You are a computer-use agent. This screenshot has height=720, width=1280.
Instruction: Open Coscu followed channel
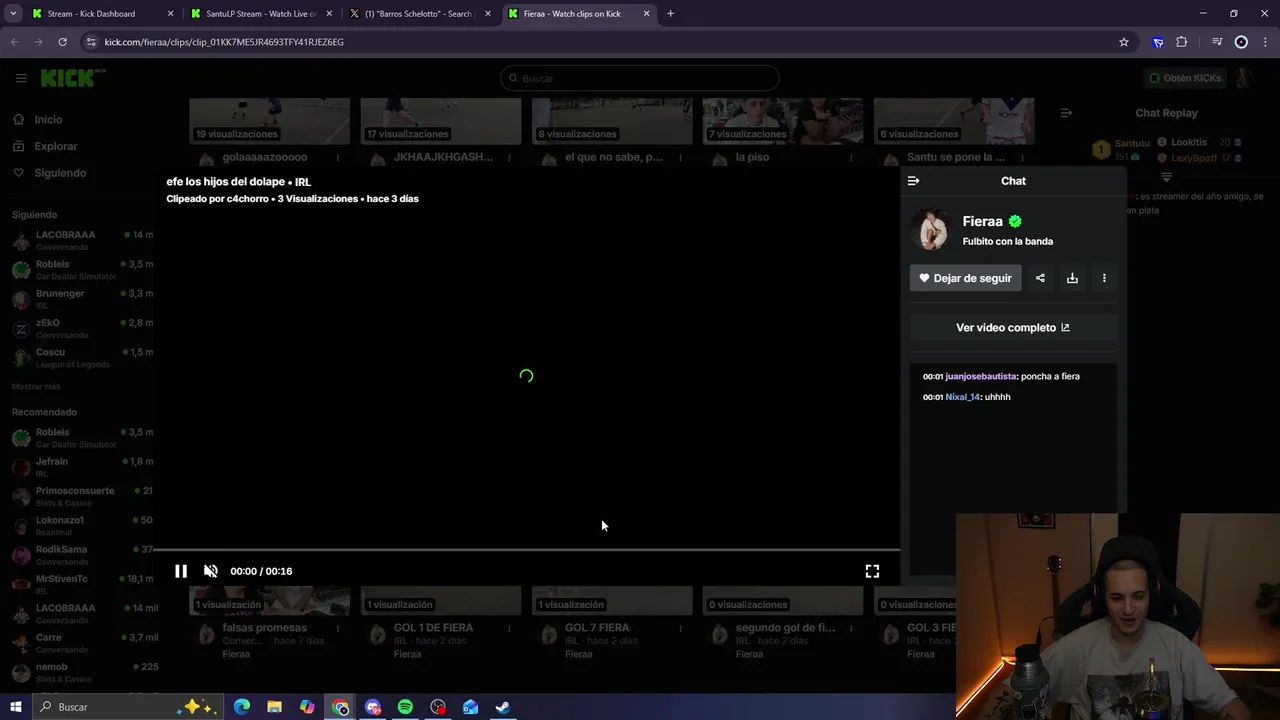[82, 358]
